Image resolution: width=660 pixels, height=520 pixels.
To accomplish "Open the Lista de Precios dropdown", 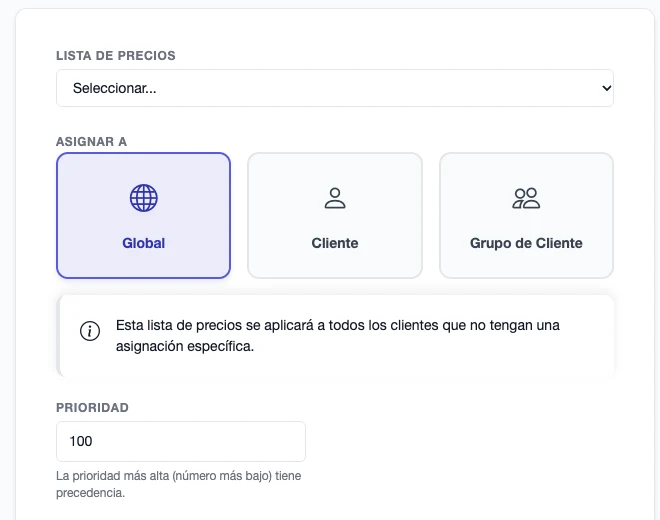I will [x=335, y=88].
